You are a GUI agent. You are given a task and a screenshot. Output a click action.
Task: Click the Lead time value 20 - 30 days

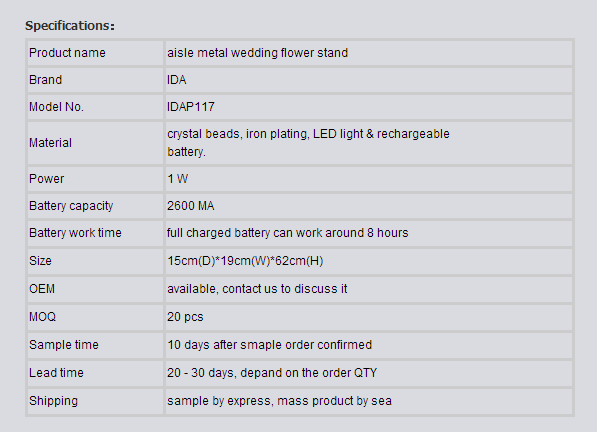pos(272,373)
